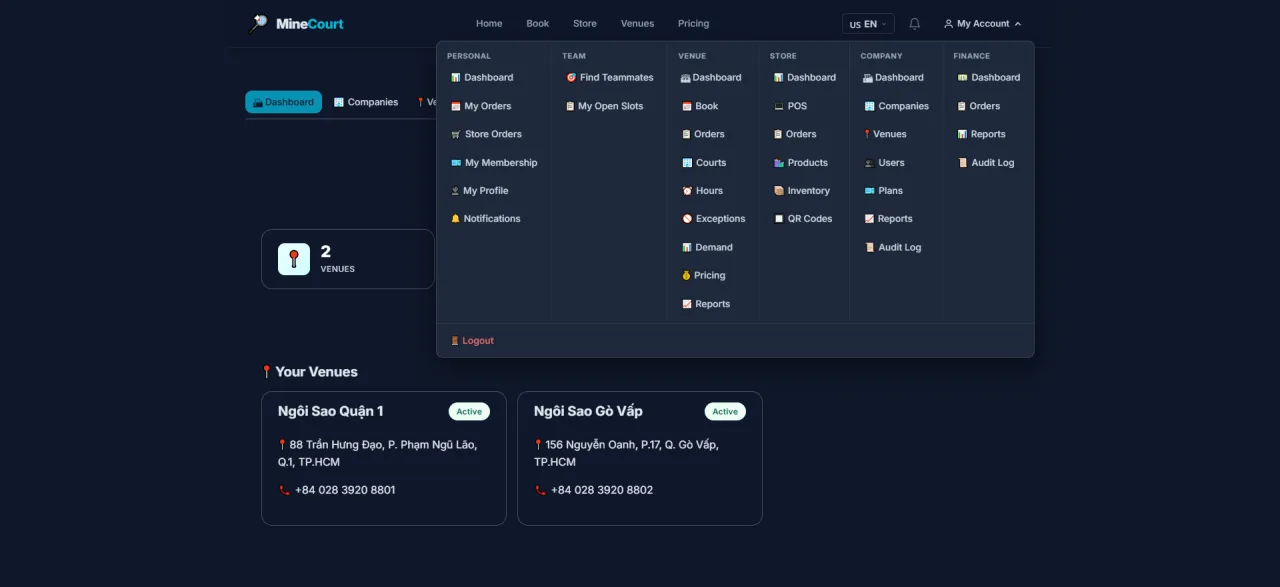Image resolution: width=1280 pixels, height=587 pixels.
Task: Select Exceptions in Venue menu
Action: click(x=713, y=219)
